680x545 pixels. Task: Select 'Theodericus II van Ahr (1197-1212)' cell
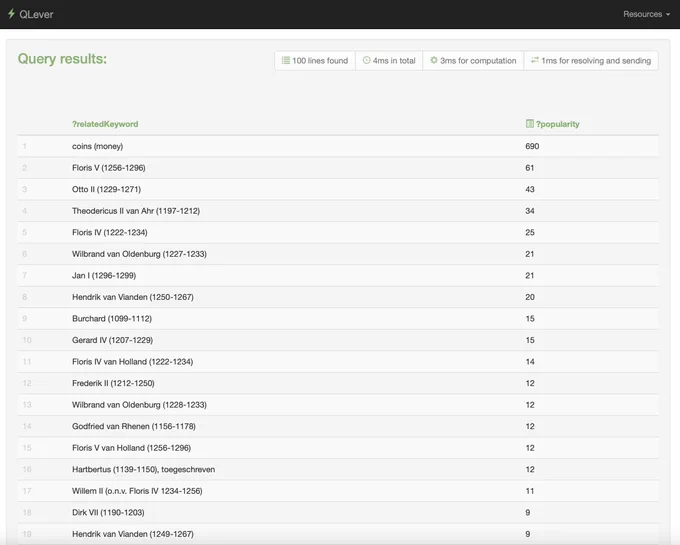pyautogui.click(x=136, y=211)
